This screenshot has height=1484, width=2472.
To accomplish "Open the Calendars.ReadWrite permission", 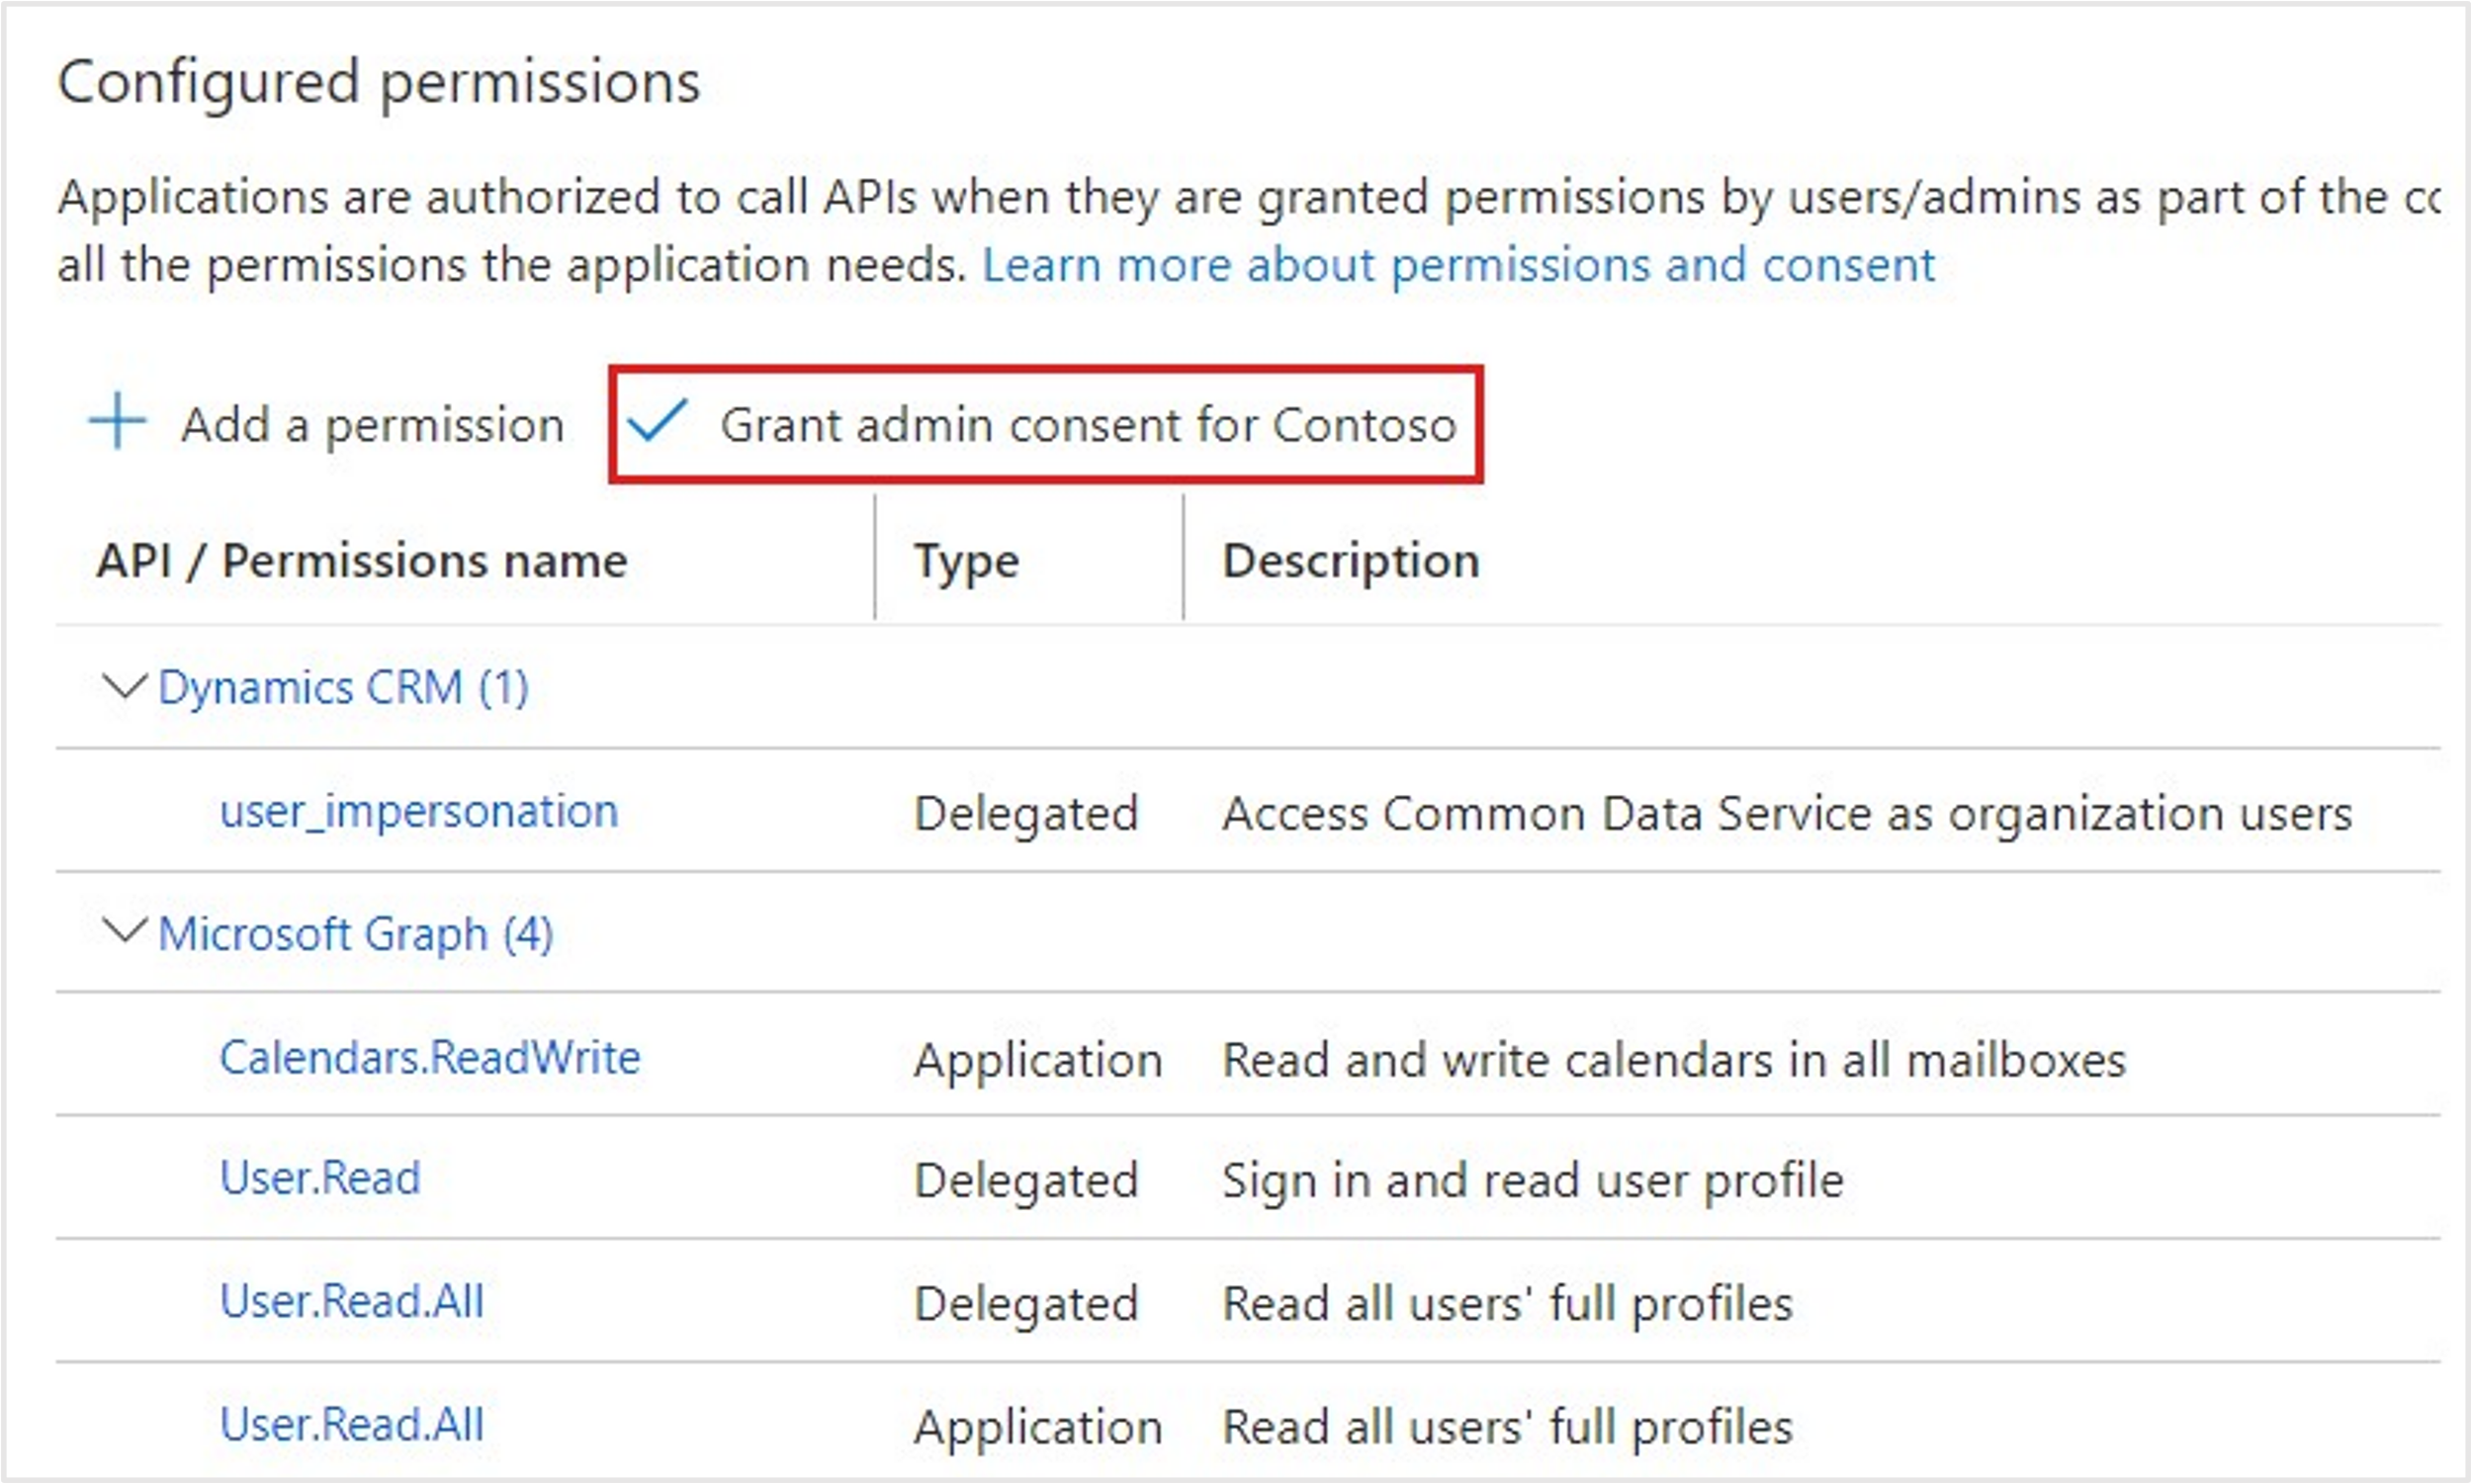I will pos(430,1057).
